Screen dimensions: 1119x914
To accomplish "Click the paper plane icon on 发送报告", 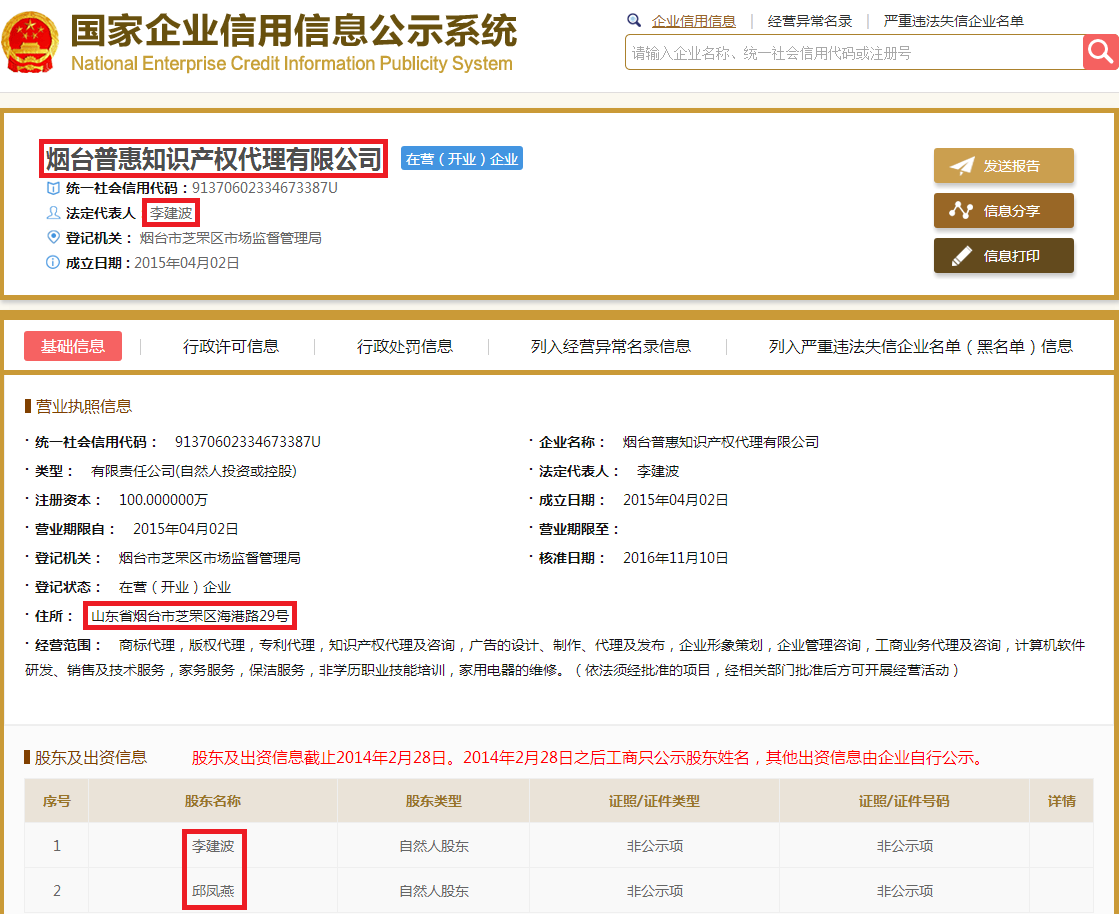I will tap(962, 166).
